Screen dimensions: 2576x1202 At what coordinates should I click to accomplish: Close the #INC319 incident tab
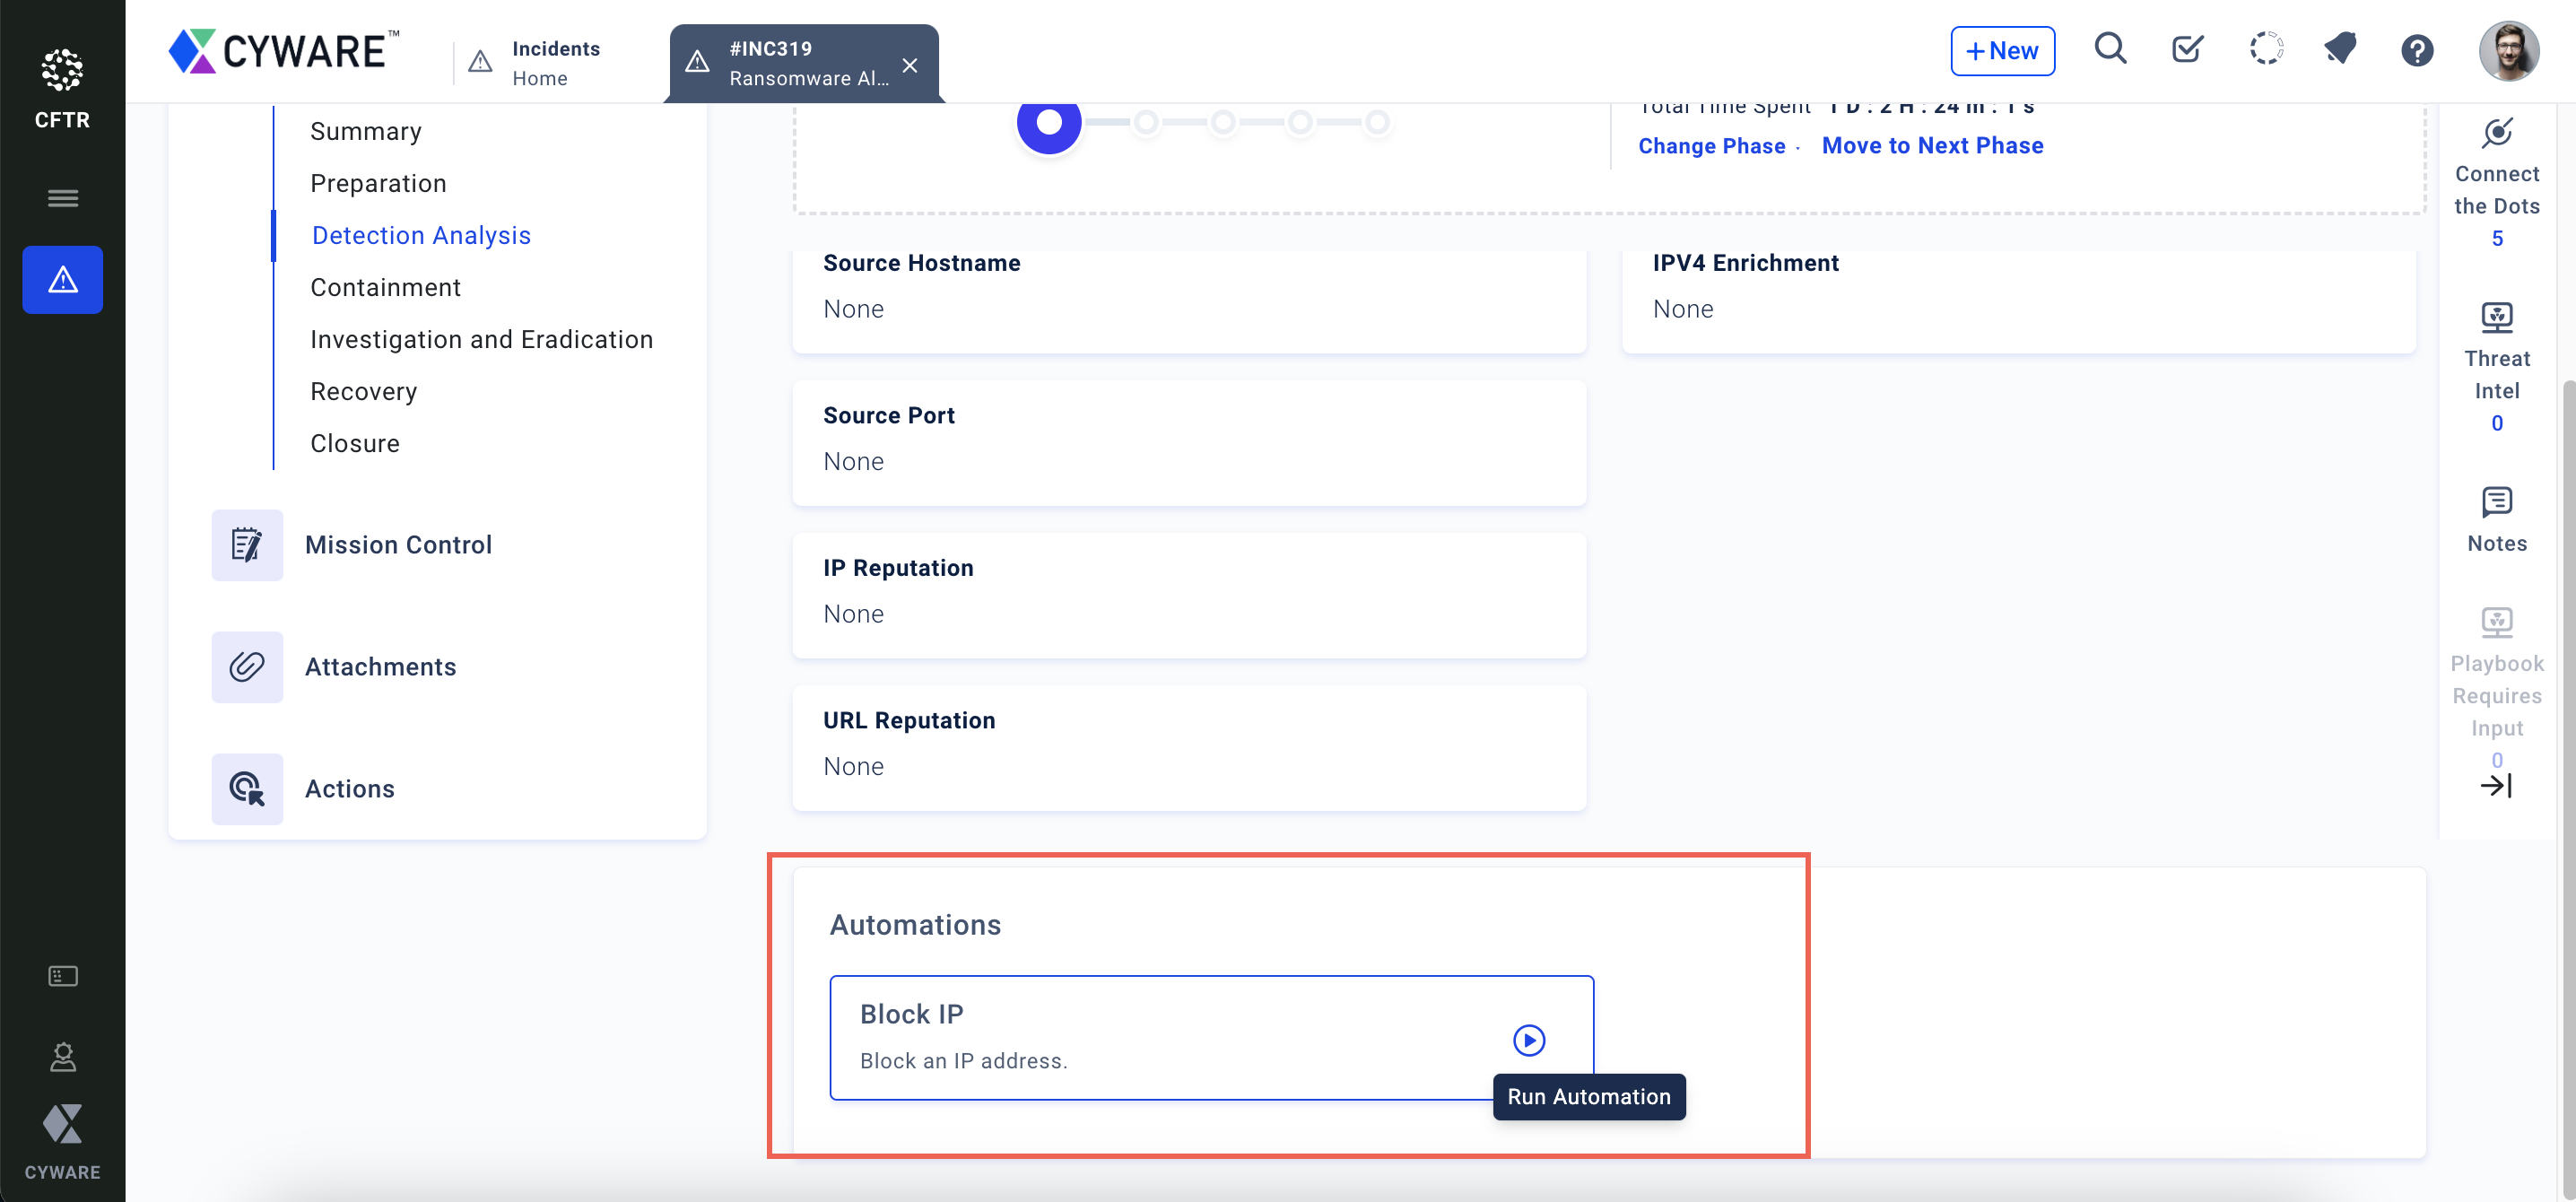pyautogui.click(x=909, y=65)
